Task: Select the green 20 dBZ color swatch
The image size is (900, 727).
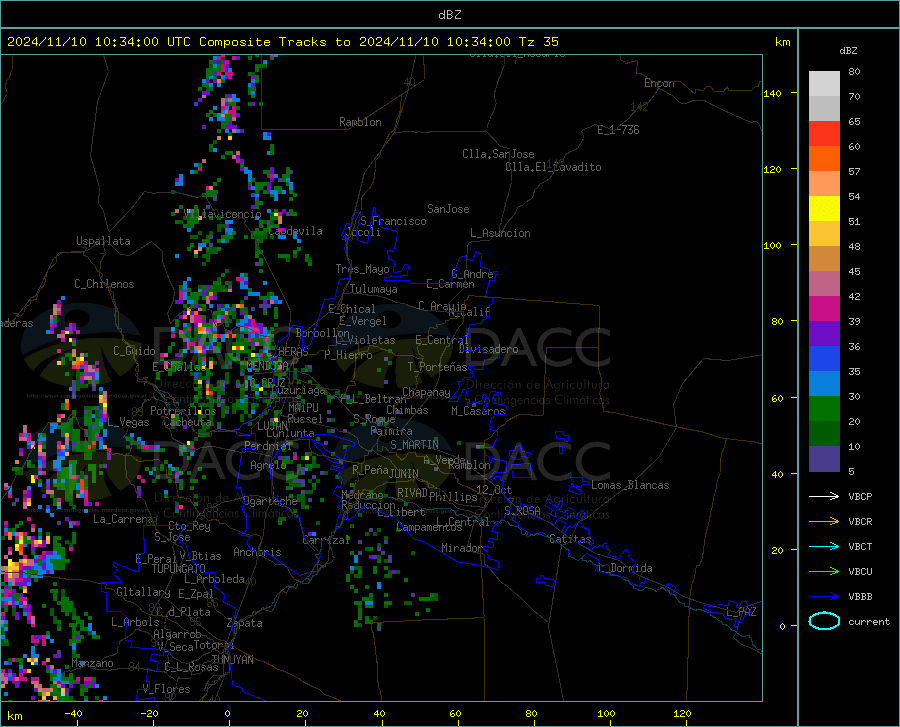Action: pos(824,409)
